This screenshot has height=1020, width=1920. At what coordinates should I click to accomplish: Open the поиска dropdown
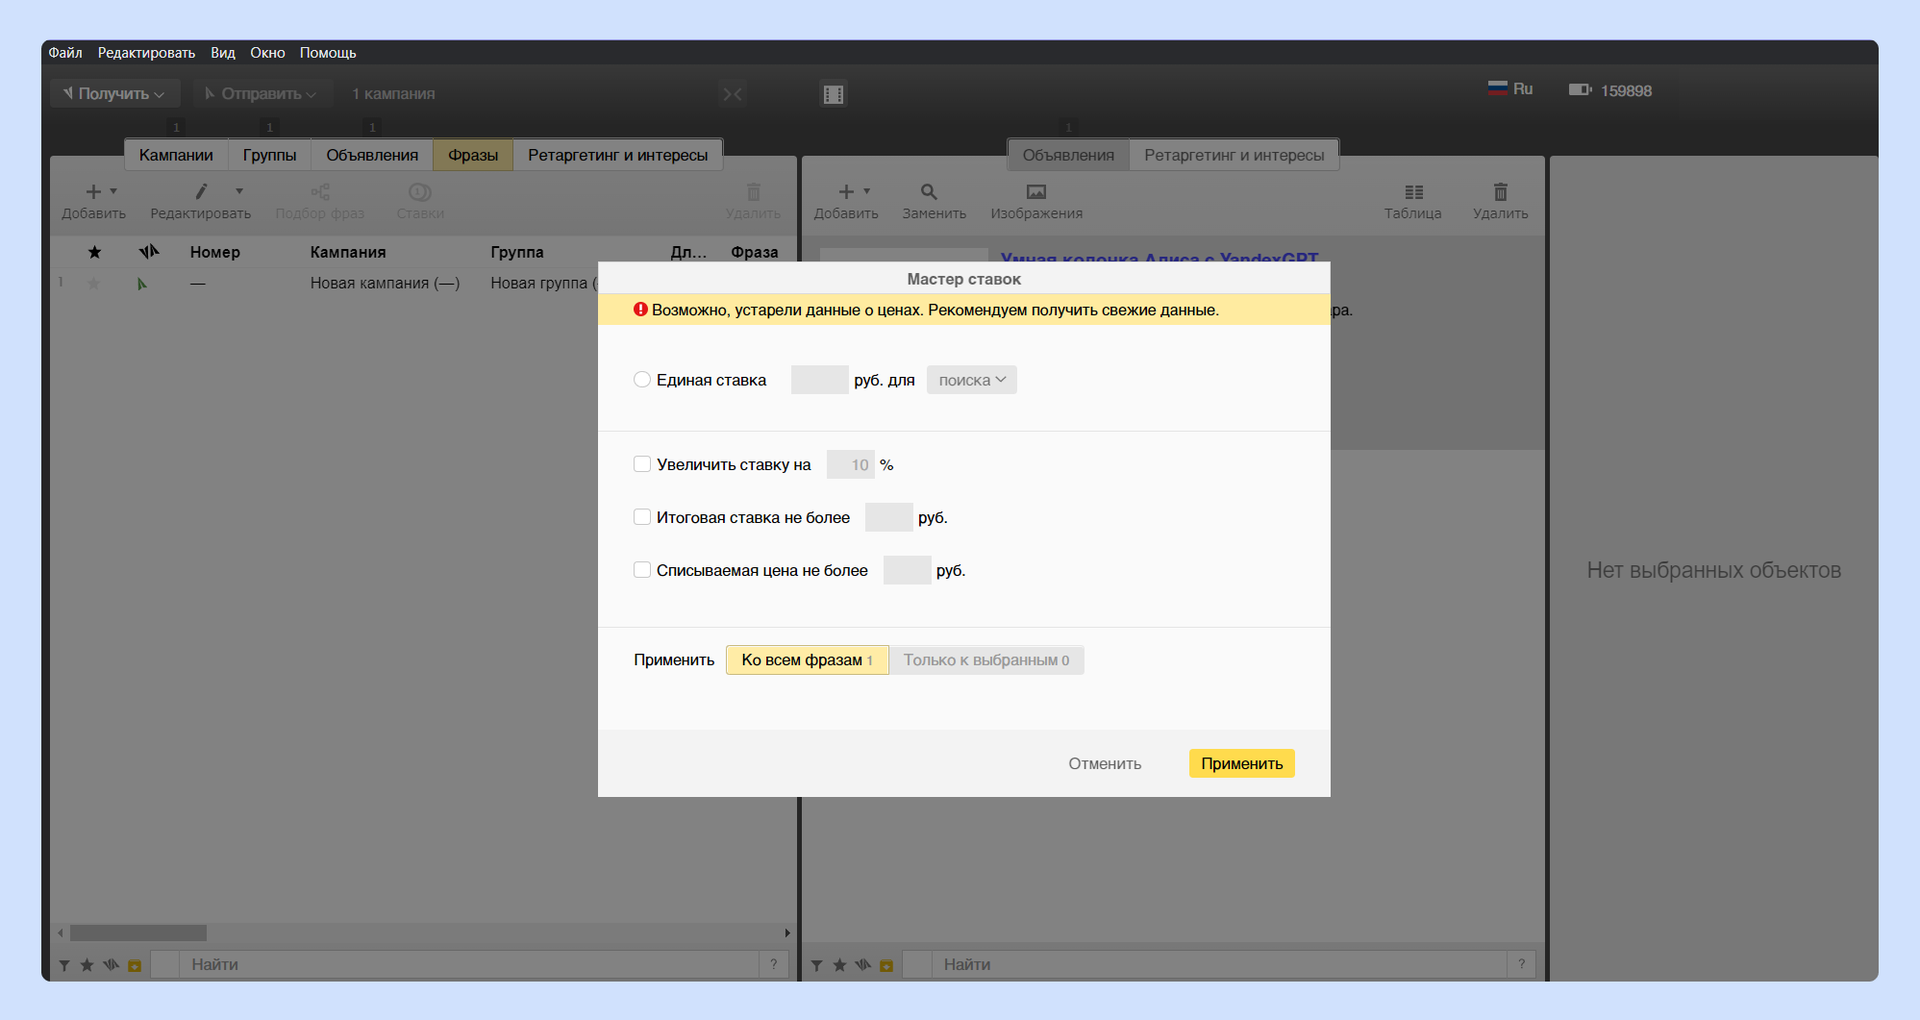tap(972, 380)
